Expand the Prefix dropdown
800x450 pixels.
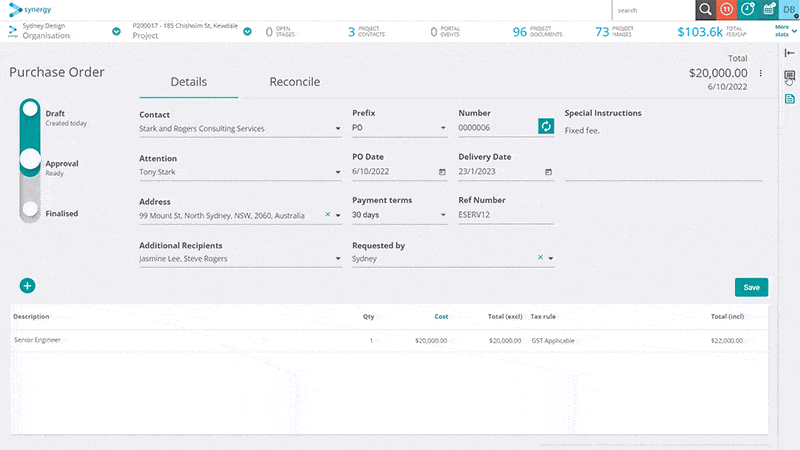tap(443, 128)
